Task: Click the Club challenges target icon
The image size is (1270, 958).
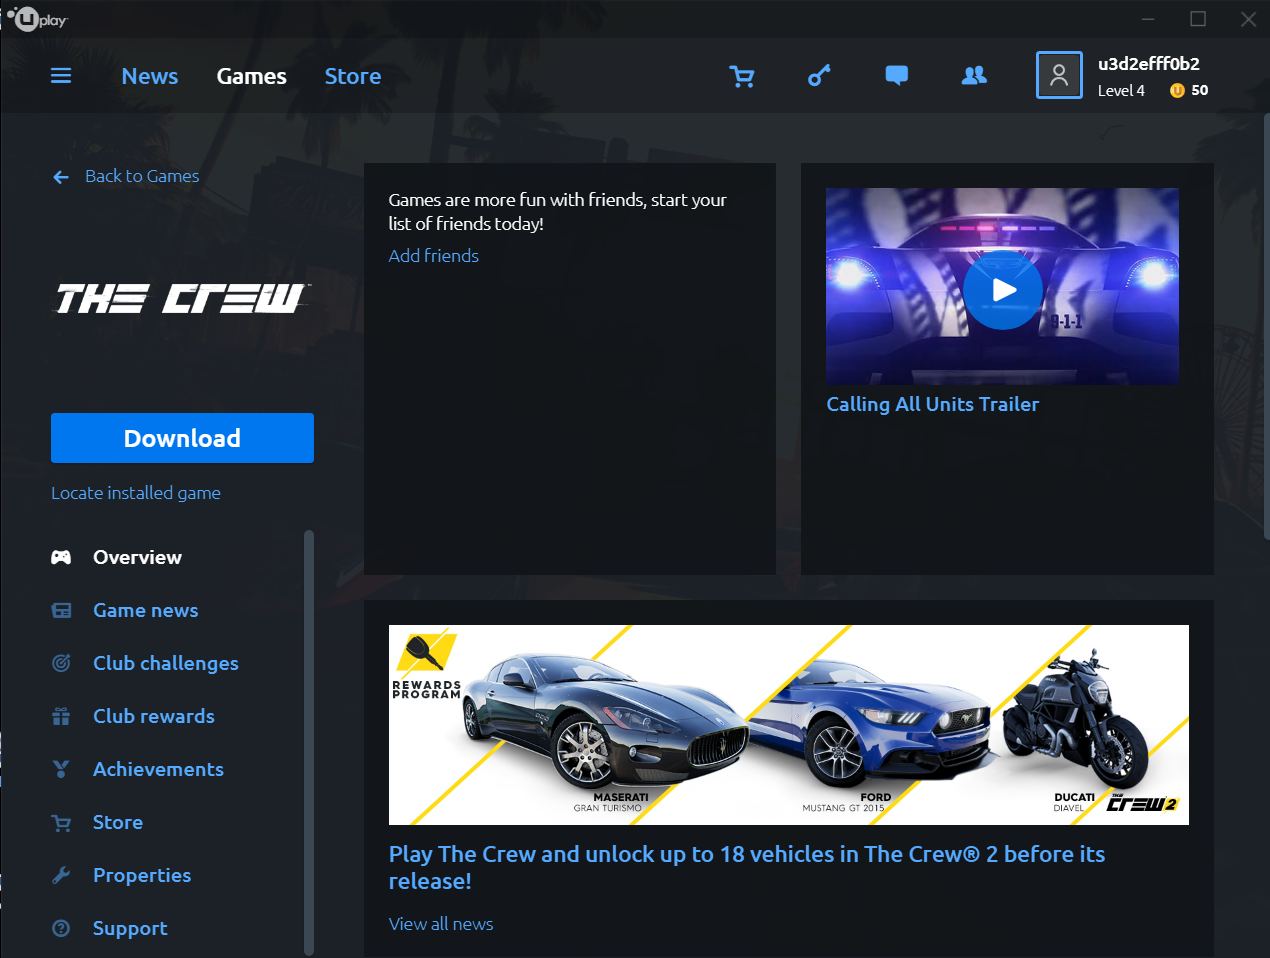Action: point(61,663)
